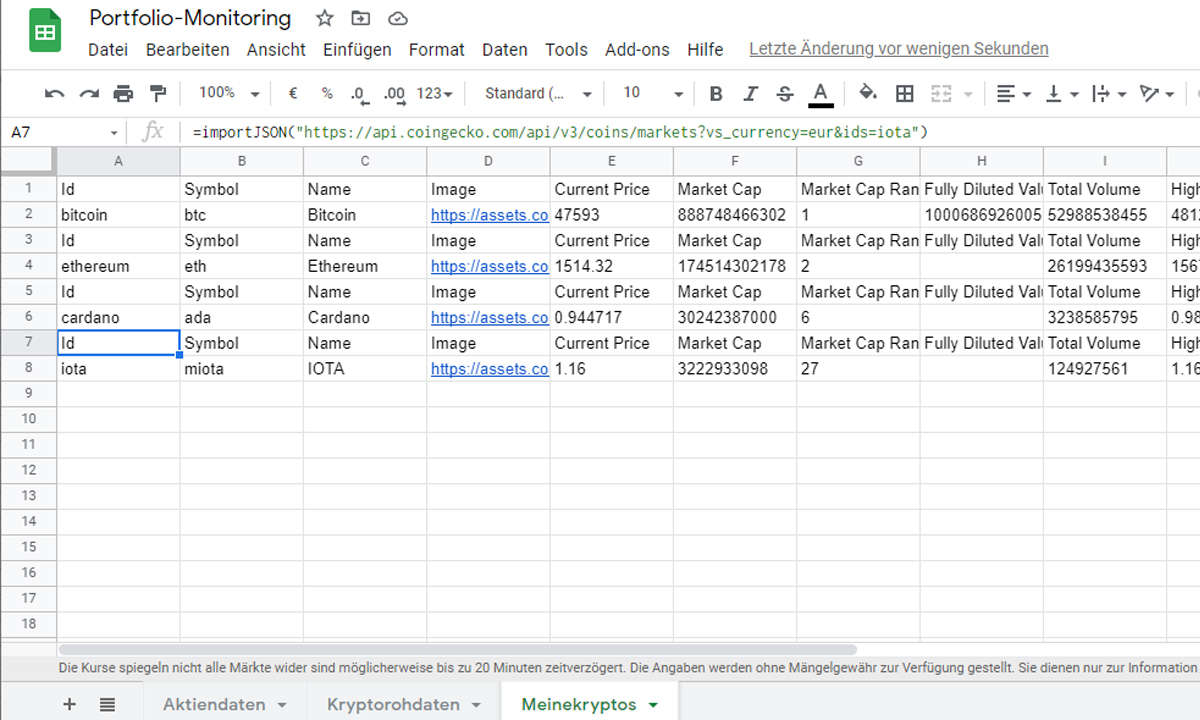Open the Daten menu
Image resolution: width=1200 pixels, height=720 pixels.
(x=504, y=49)
